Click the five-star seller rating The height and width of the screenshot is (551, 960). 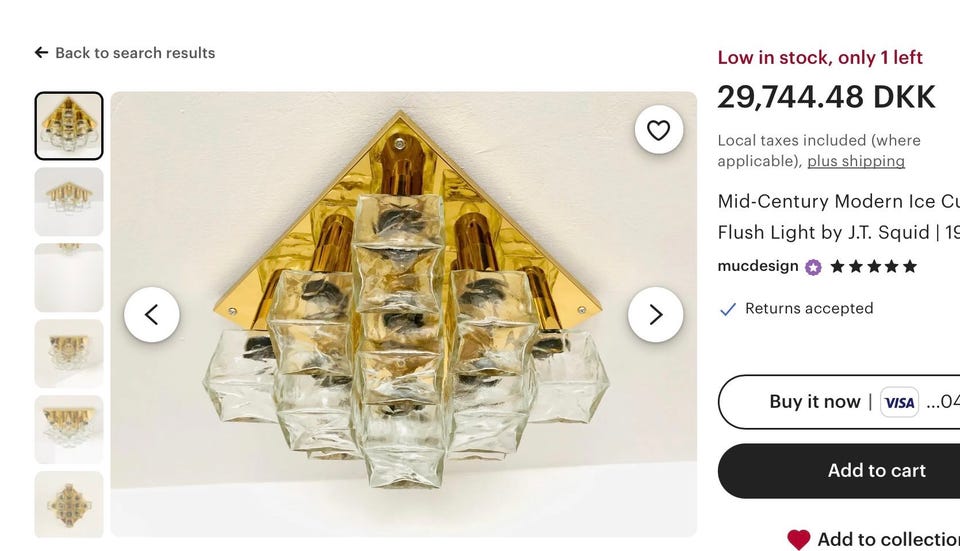click(x=873, y=267)
